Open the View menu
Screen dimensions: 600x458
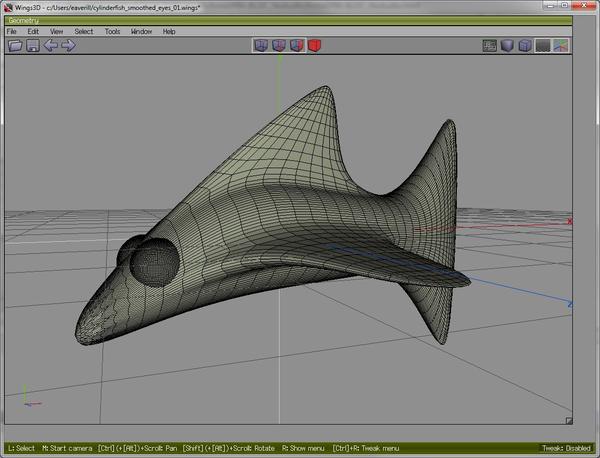(58, 31)
